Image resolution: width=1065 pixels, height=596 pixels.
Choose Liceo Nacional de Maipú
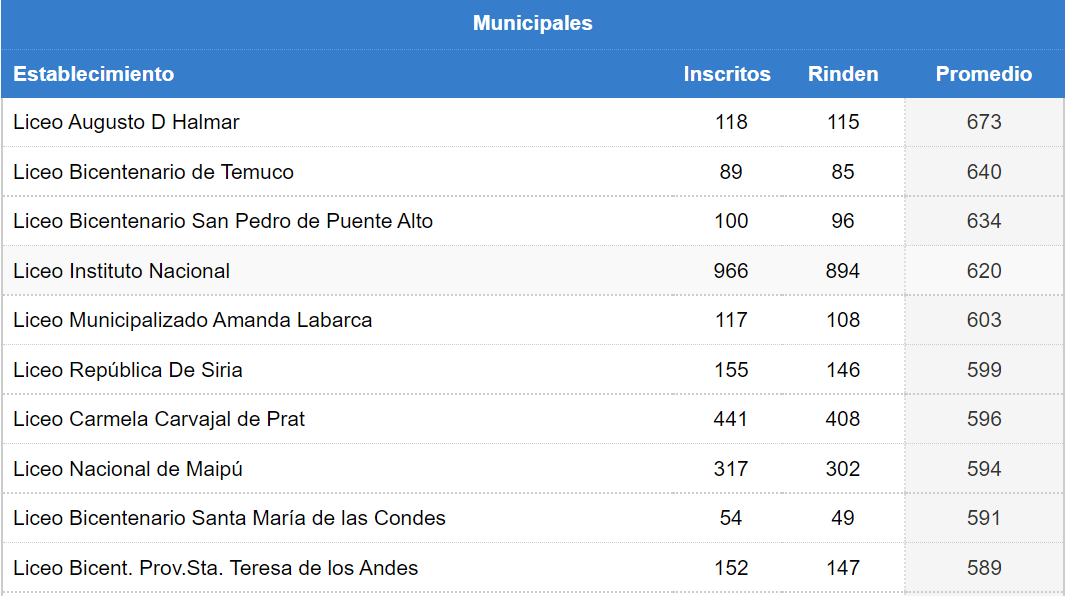pos(128,468)
